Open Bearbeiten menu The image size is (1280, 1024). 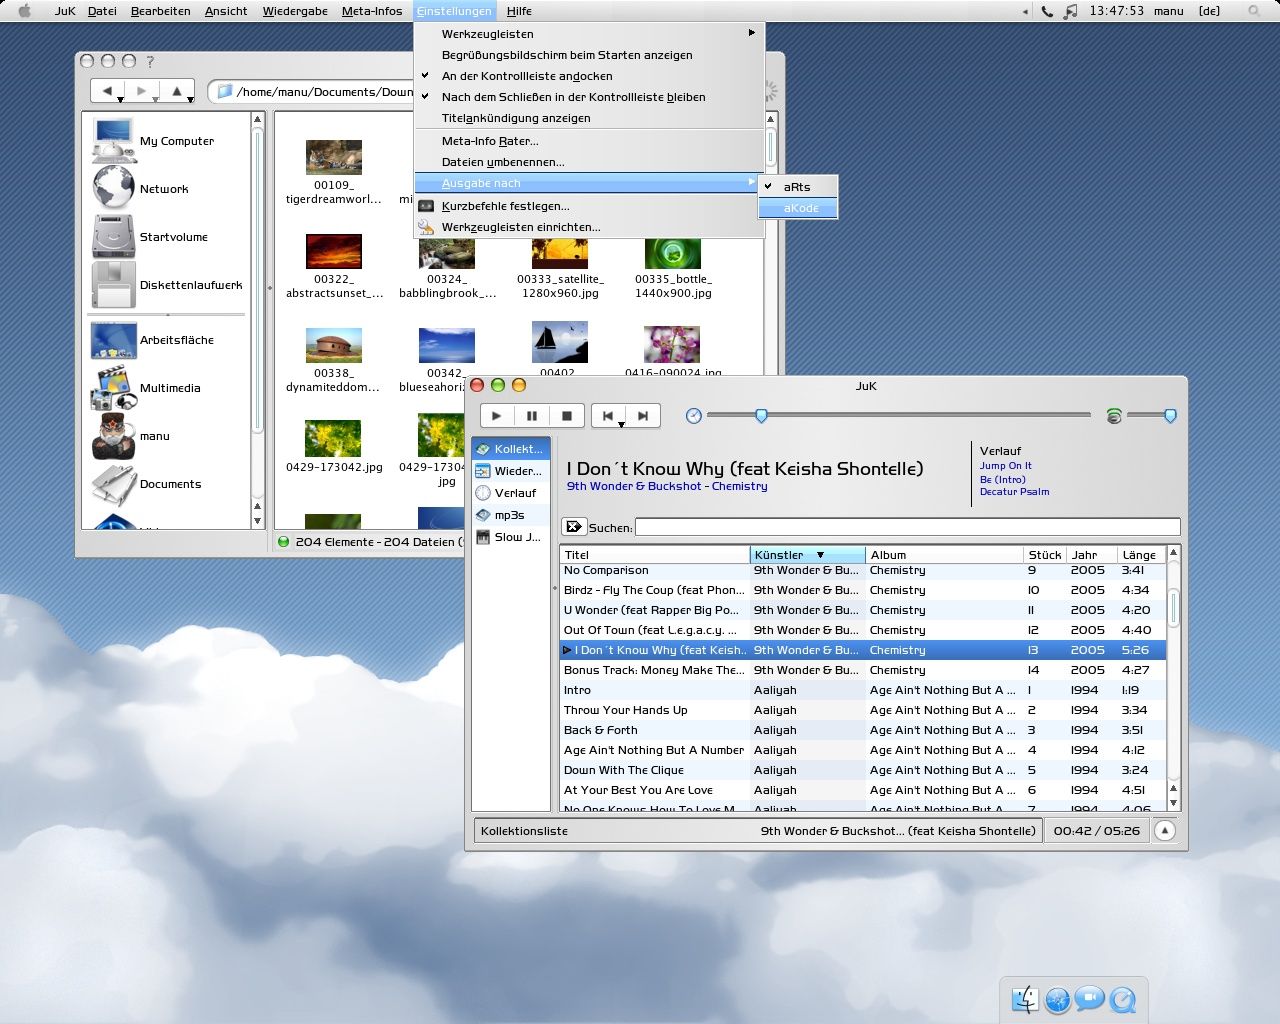point(160,11)
